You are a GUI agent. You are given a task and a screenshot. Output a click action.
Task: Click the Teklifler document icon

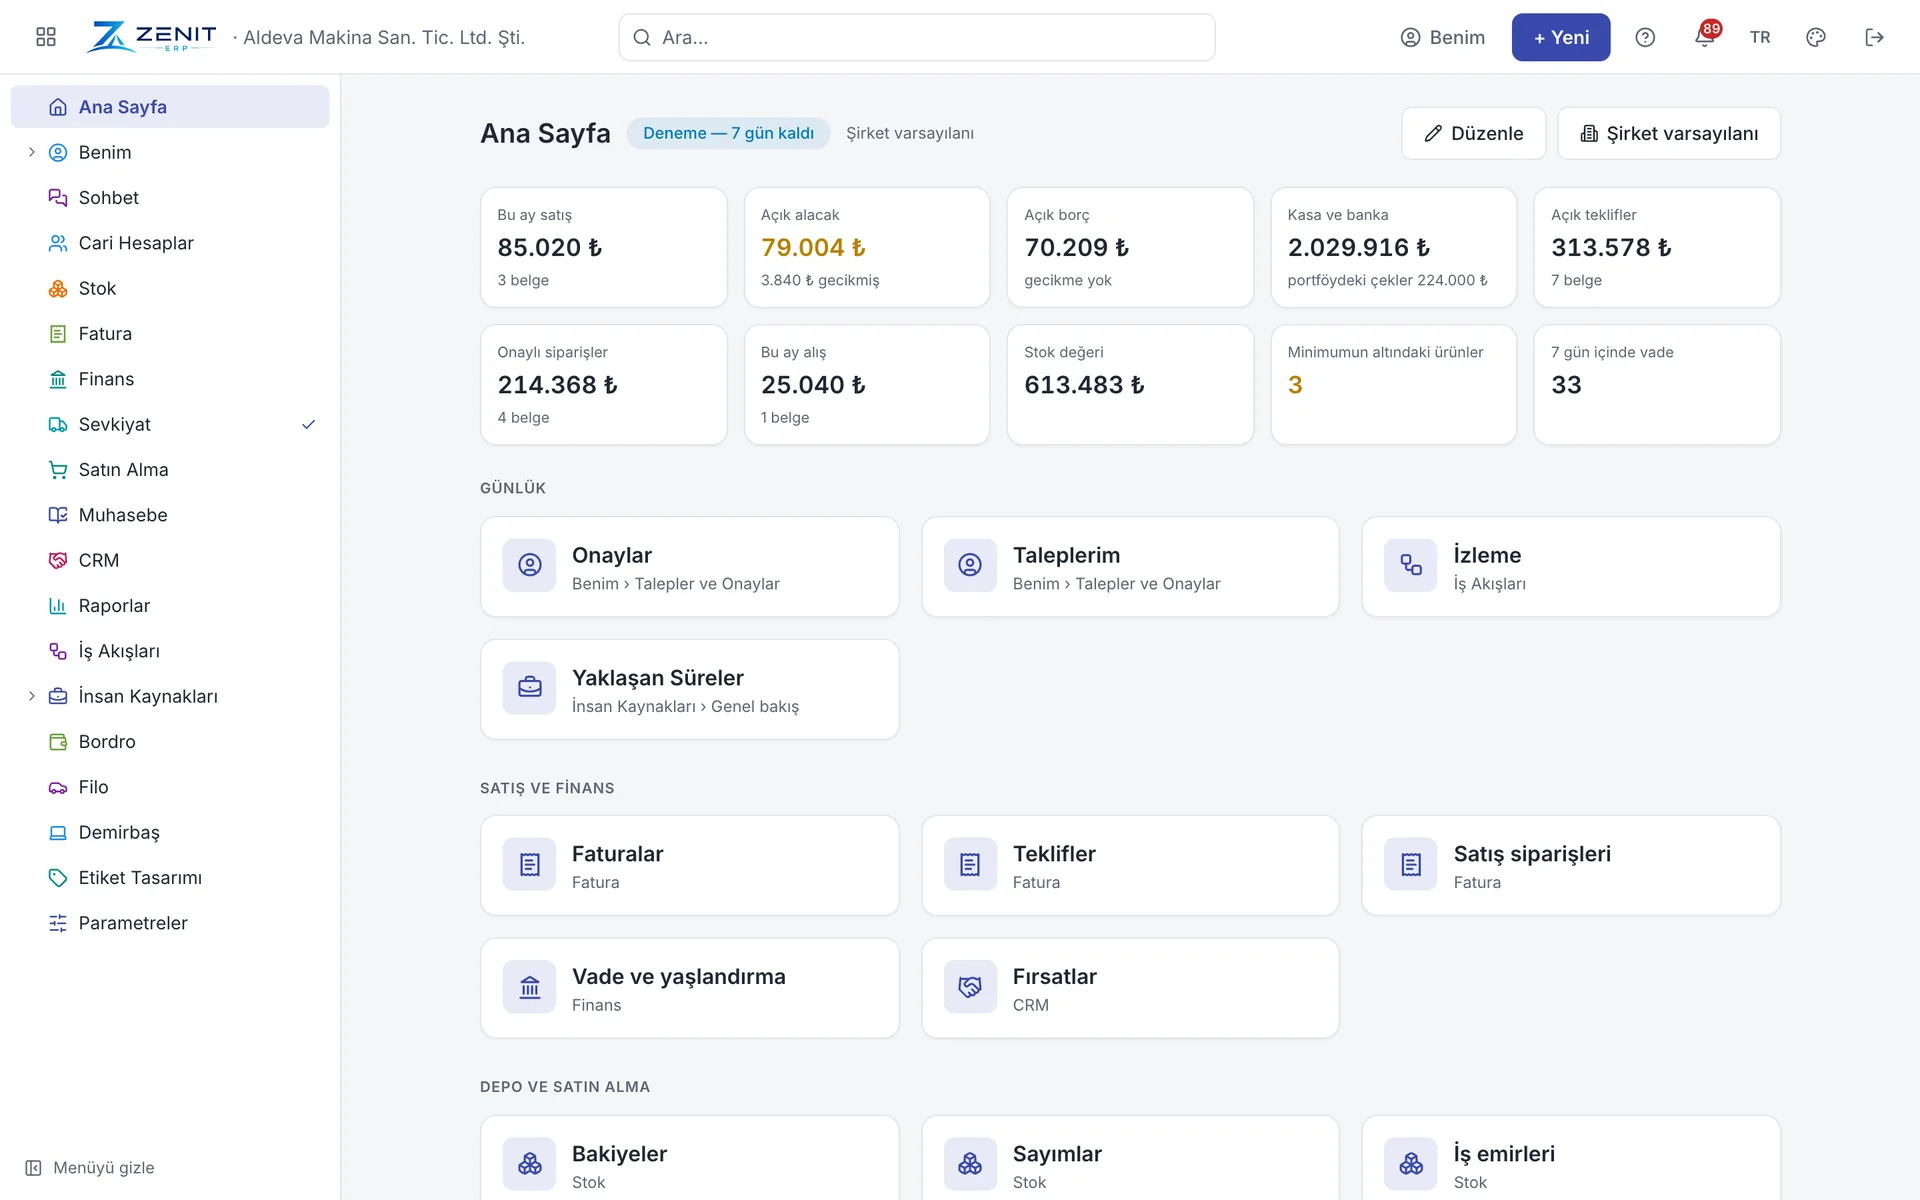coord(970,864)
